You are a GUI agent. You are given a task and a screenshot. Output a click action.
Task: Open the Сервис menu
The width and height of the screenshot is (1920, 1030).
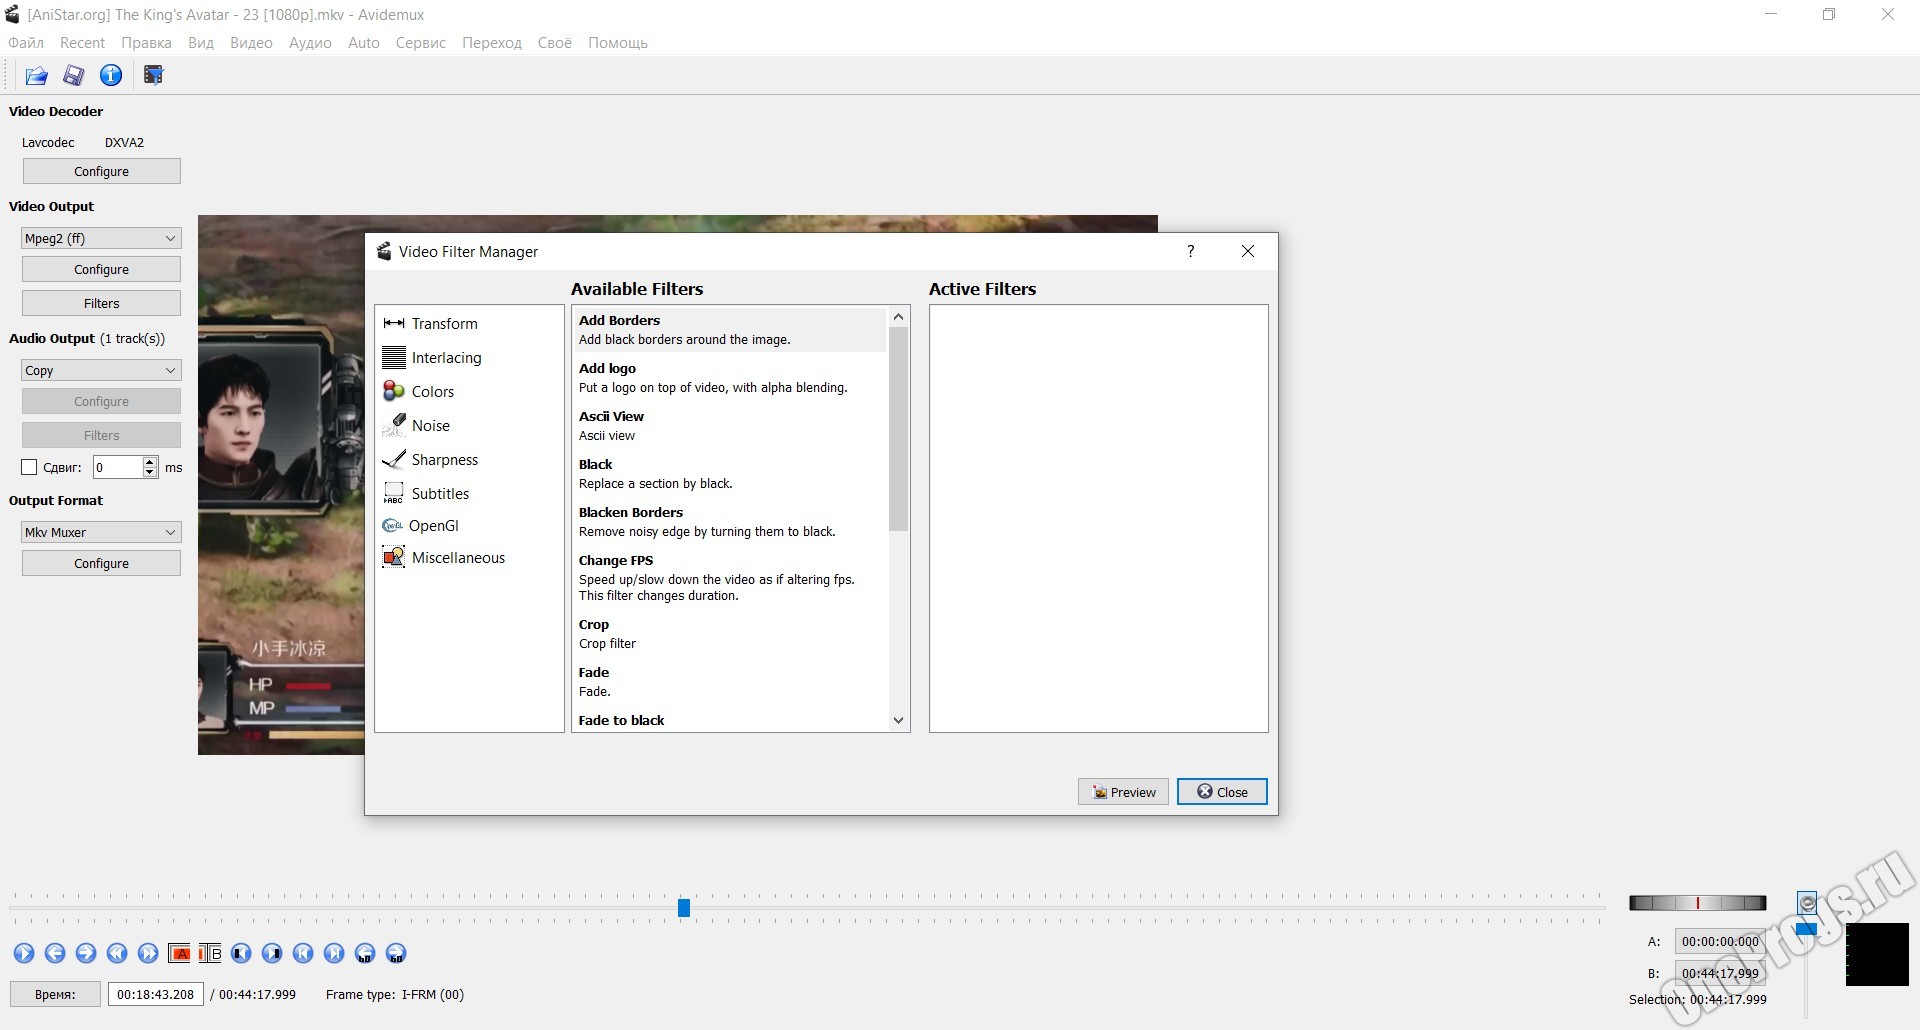click(421, 42)
